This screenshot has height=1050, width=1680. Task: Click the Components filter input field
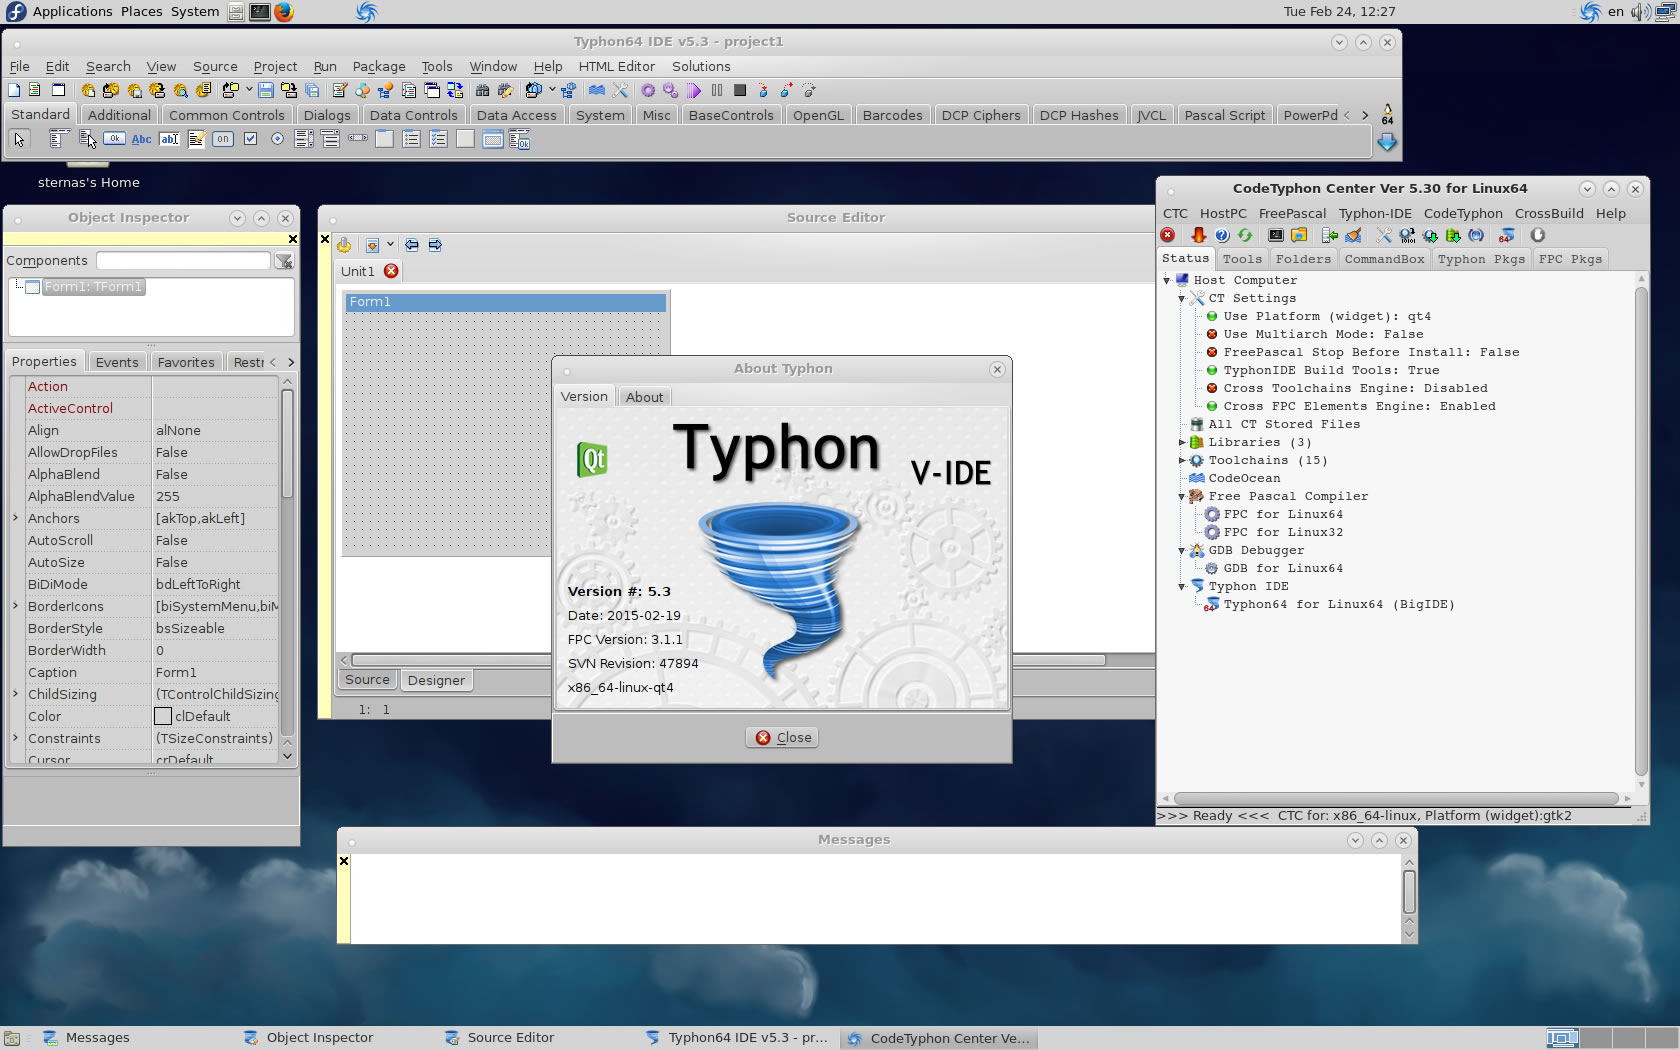point(183,261)
